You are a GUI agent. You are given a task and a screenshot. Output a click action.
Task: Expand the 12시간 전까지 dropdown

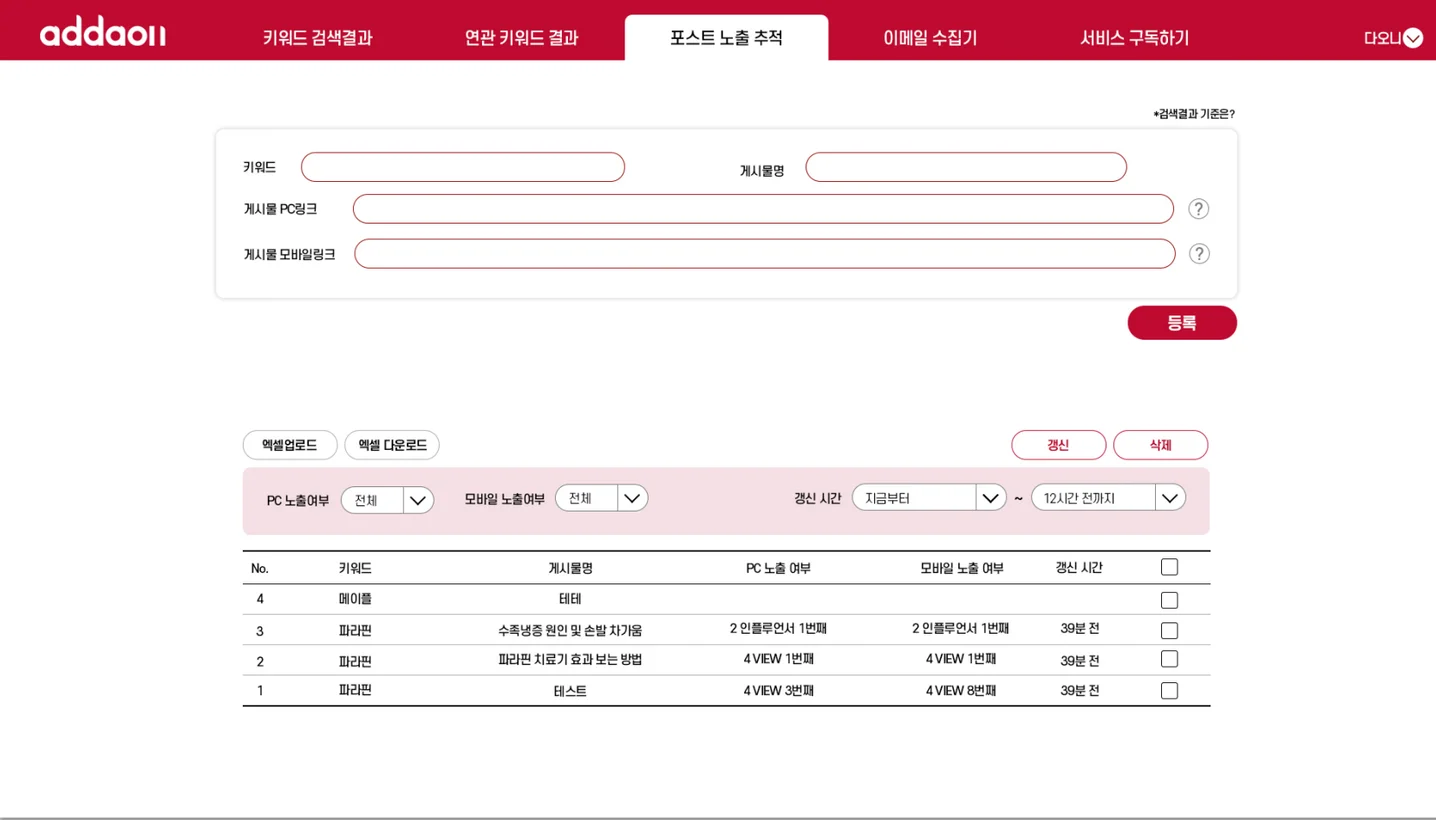click(1108, 497)
